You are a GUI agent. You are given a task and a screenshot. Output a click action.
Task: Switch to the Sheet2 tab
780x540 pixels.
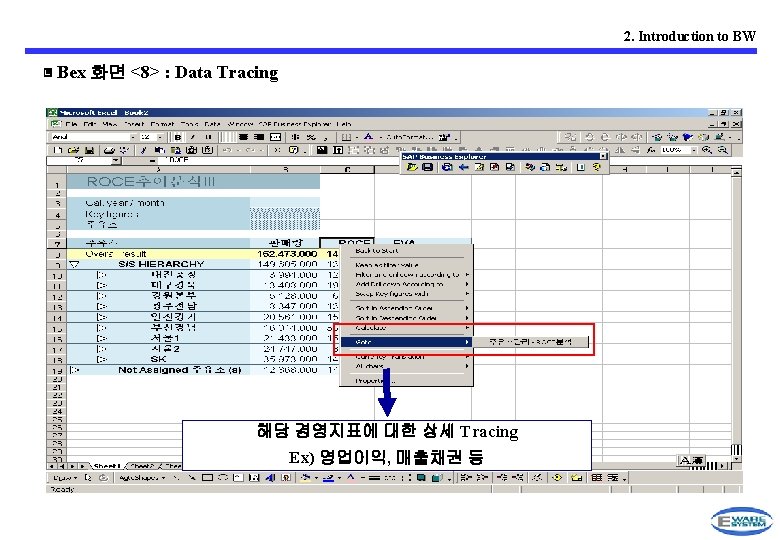coord(143,466)
